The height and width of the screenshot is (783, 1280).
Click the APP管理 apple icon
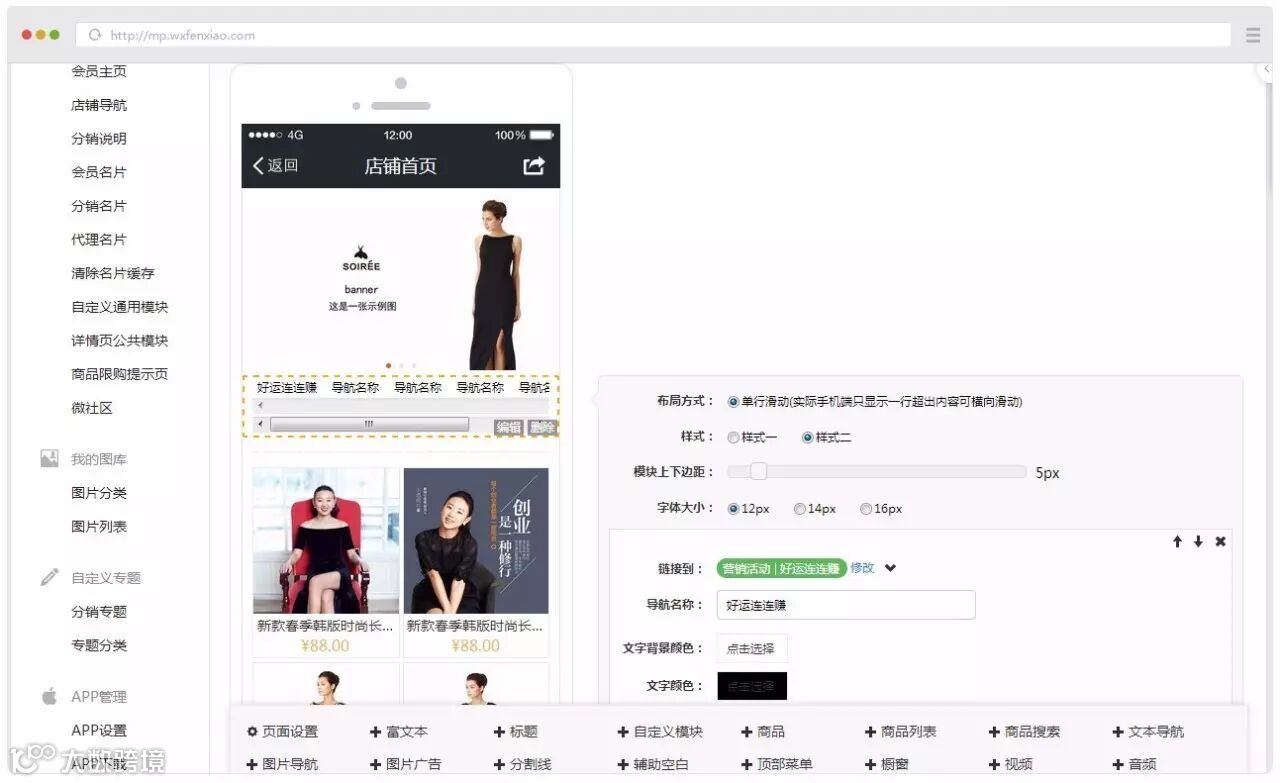tap(49, 696)
